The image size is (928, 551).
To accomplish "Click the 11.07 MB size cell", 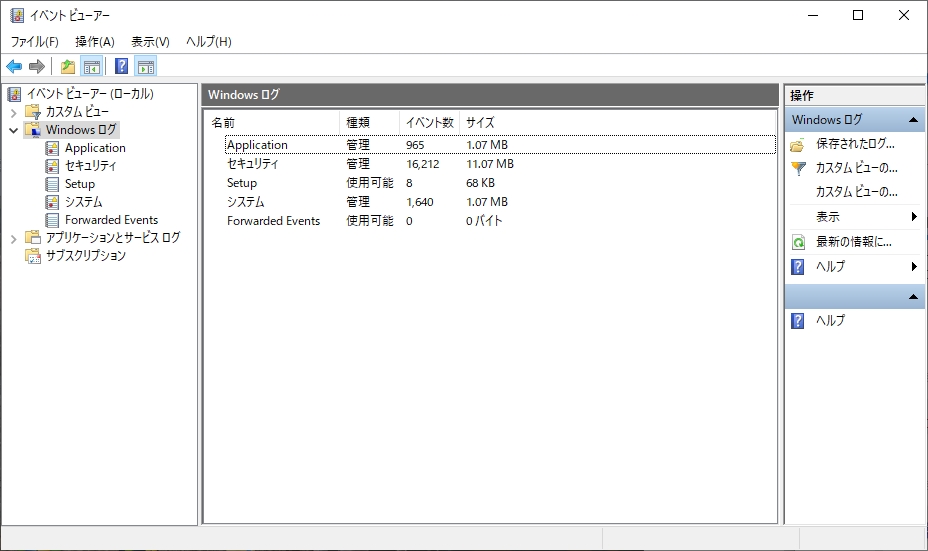I will pyautogui.click(x=490, y=164).
